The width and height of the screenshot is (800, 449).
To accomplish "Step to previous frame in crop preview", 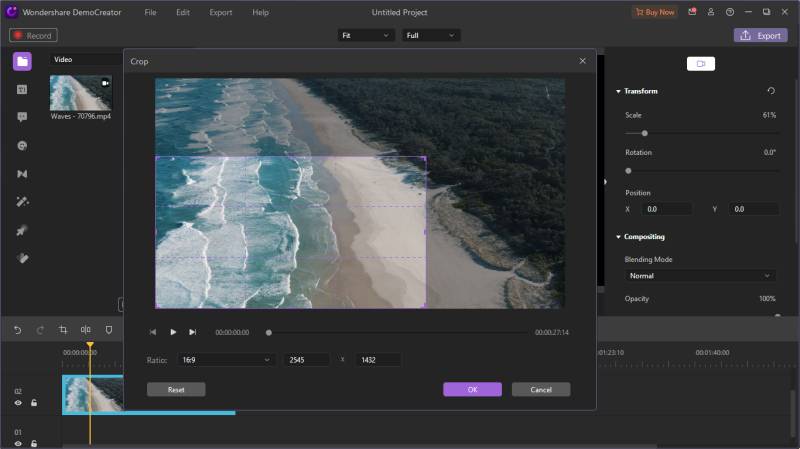I will coord(153,332).
